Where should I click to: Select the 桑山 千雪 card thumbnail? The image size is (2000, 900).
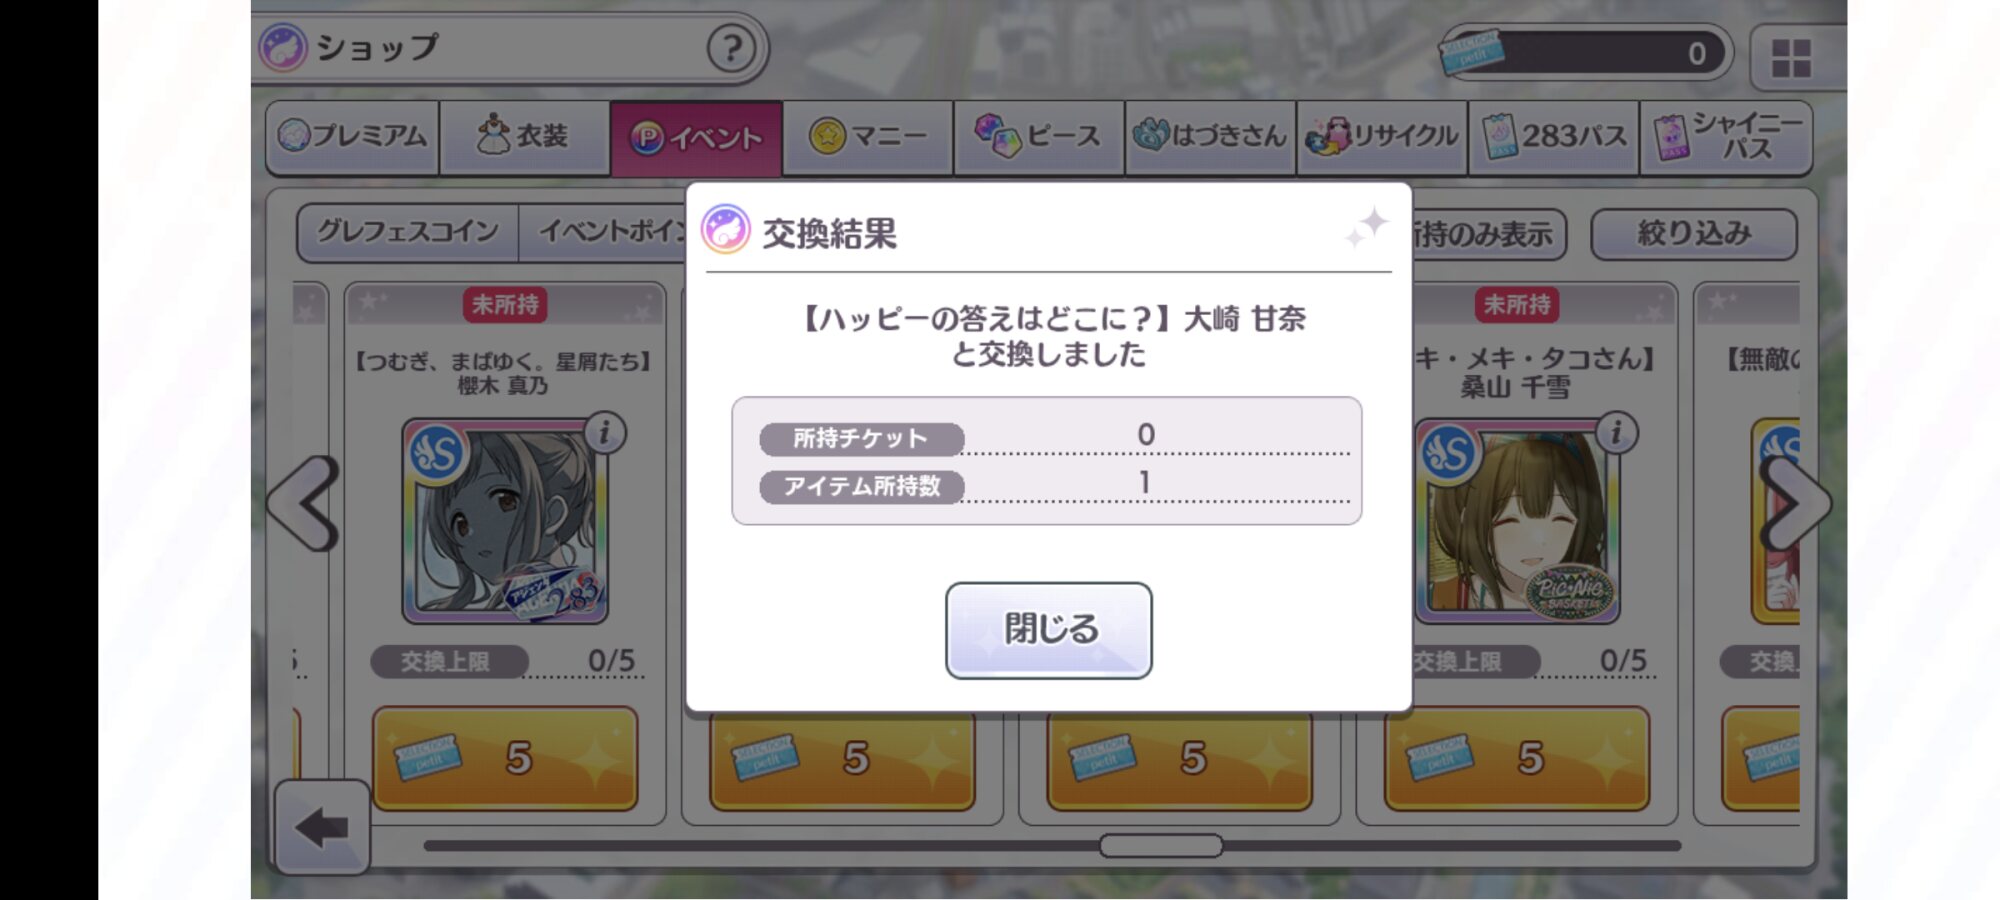coord(1517,520)
